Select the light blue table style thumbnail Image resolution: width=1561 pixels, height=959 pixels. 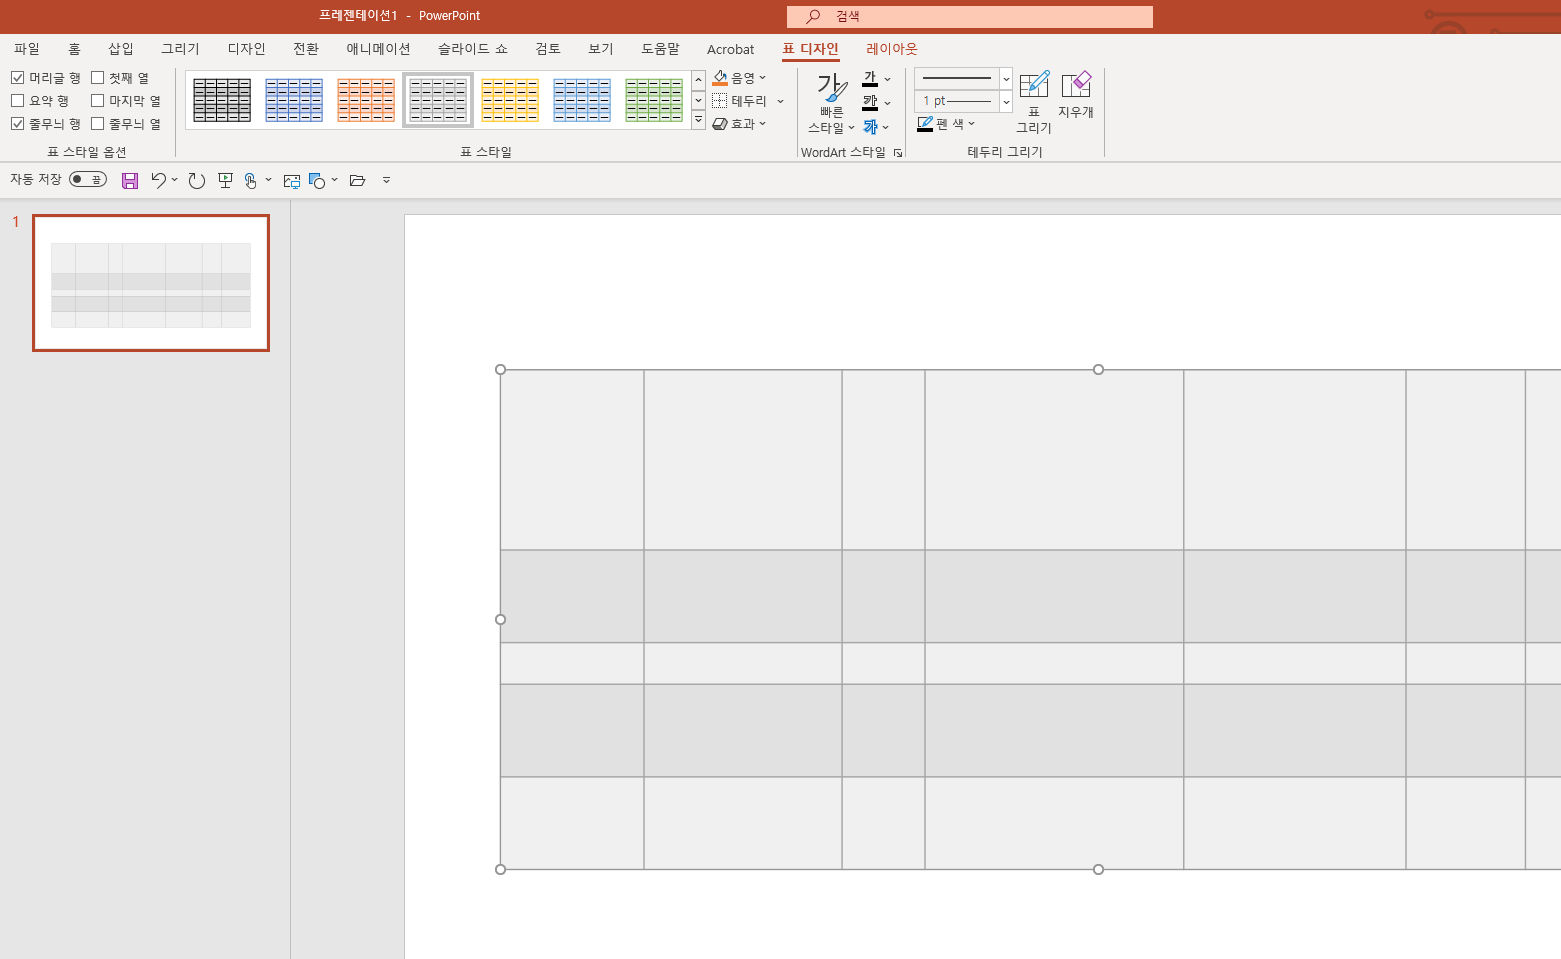582,100
